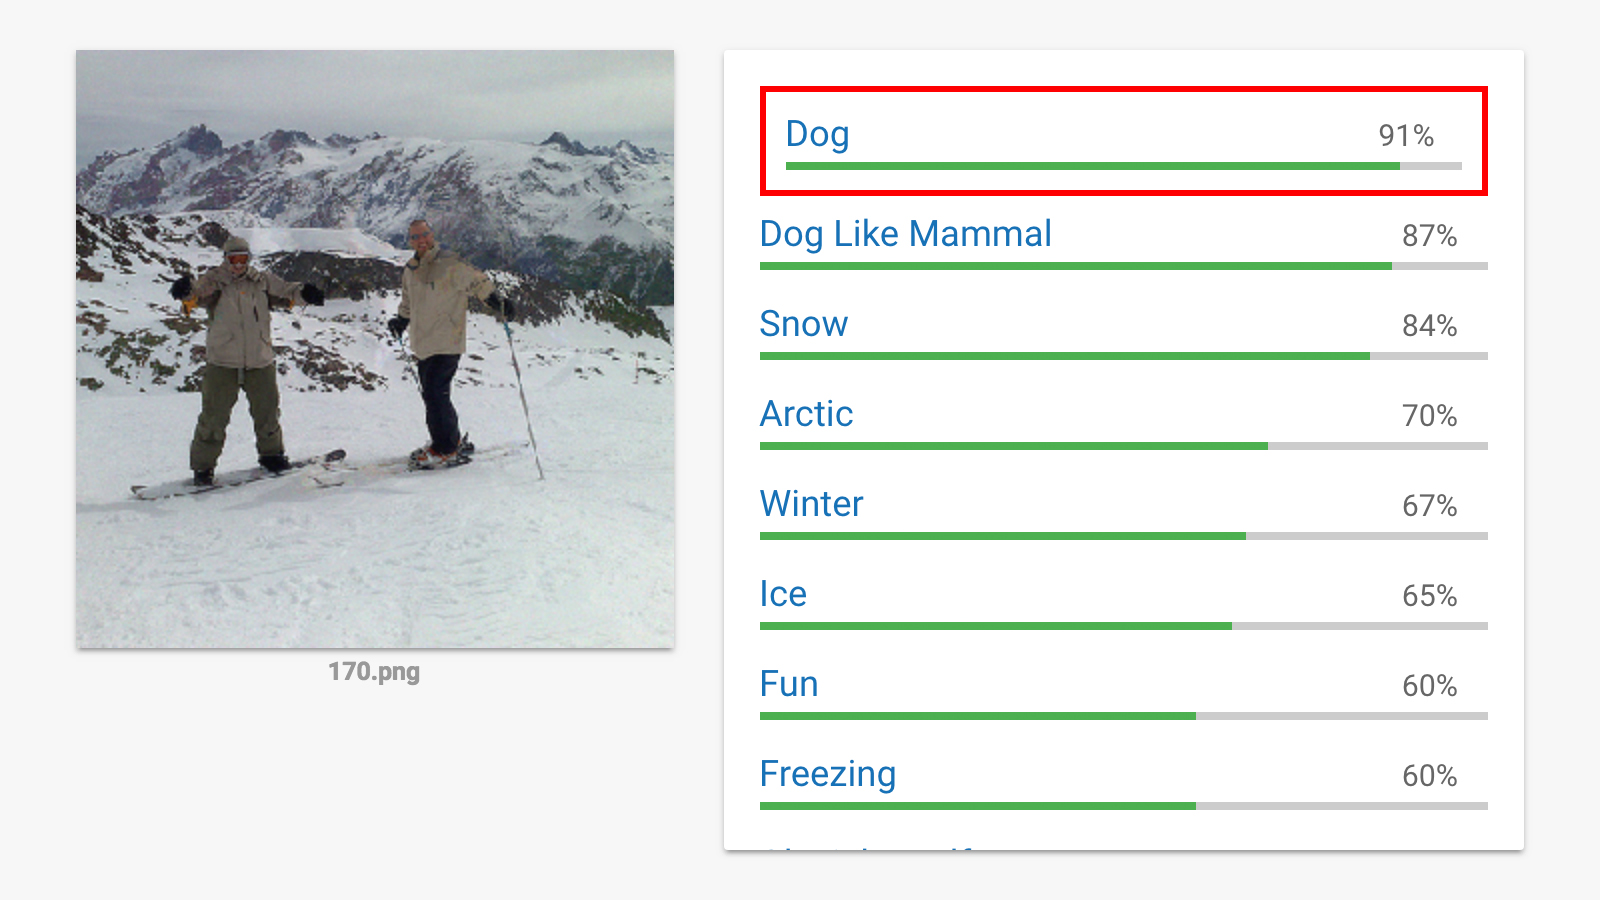Image resolution: width=1600 pixels, height=900 pixels.
Task: Select the Ice confidence bar
Action: 1124,626
